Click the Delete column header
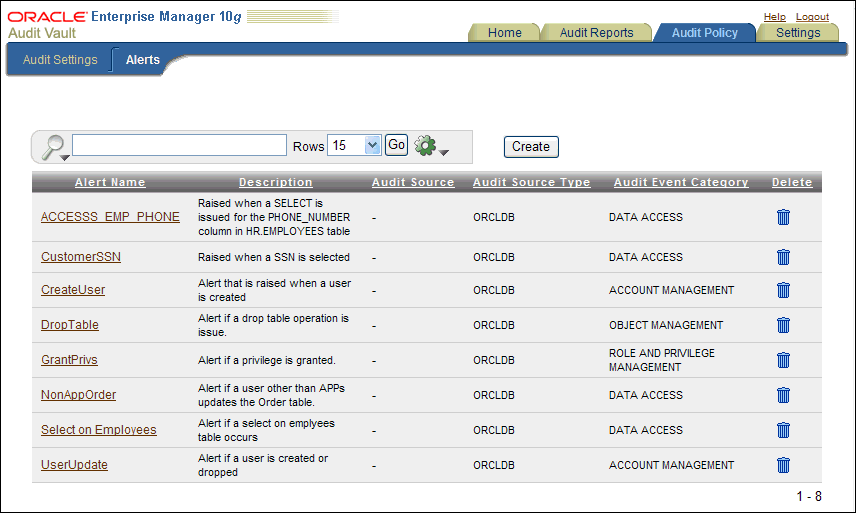This screenshot has width=856, height=513. pyautogui.click(x=792, y=182)
